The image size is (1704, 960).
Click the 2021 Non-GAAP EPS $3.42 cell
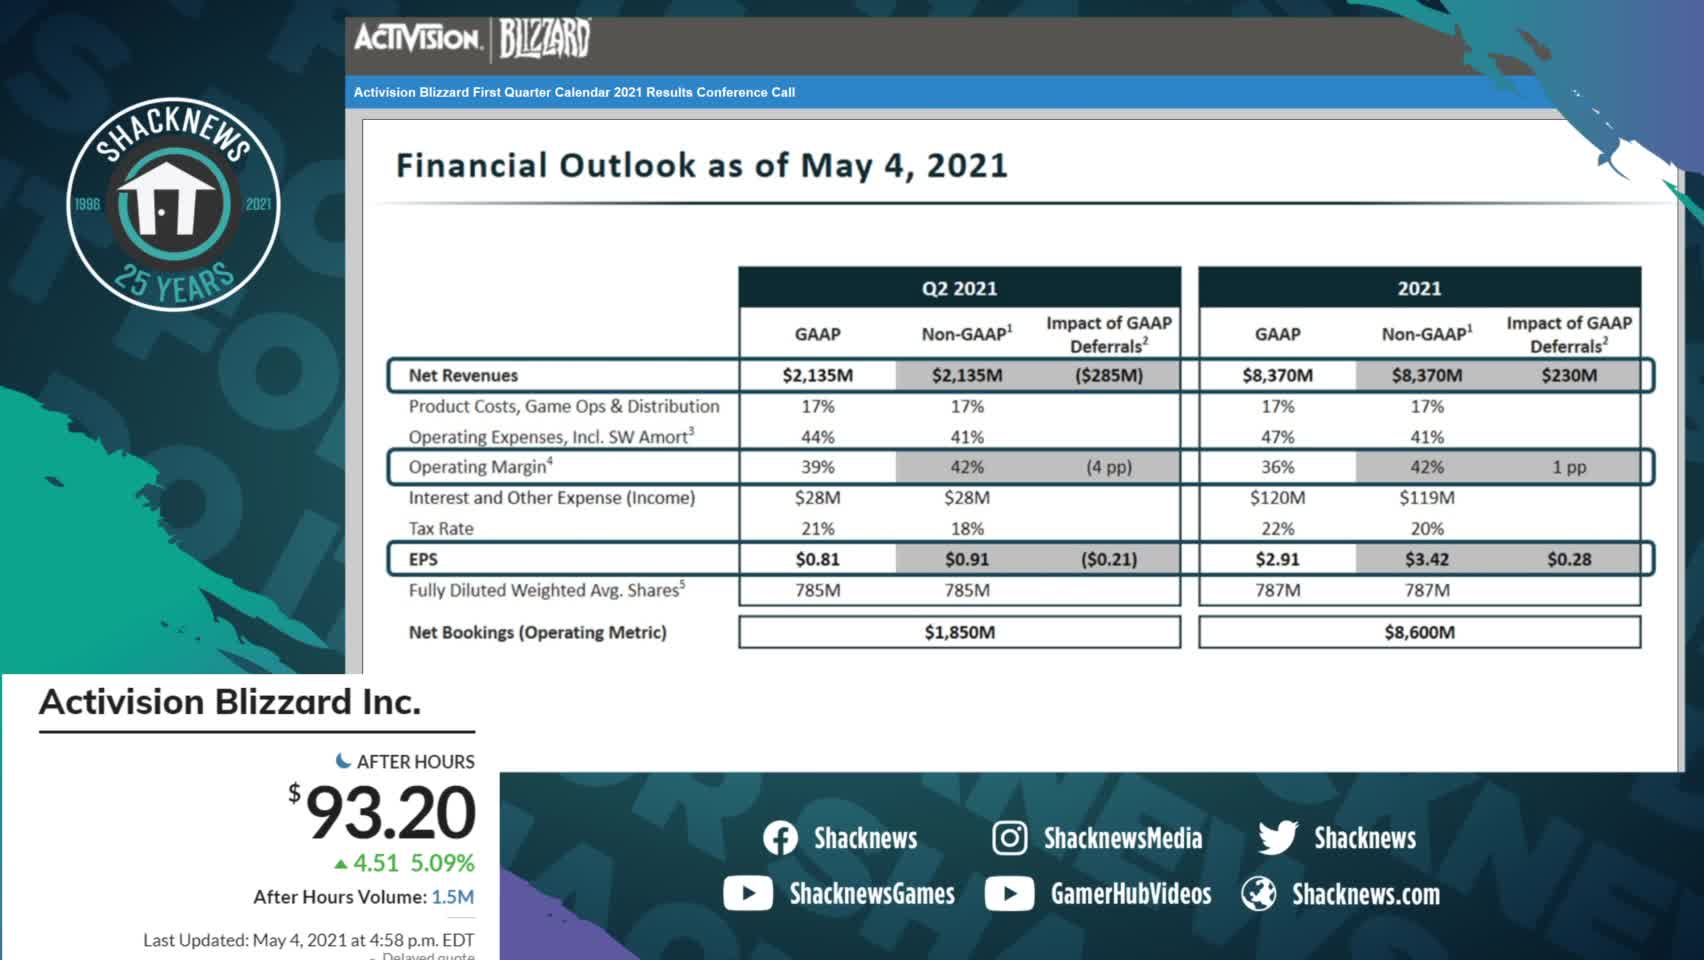(1426, 559)
